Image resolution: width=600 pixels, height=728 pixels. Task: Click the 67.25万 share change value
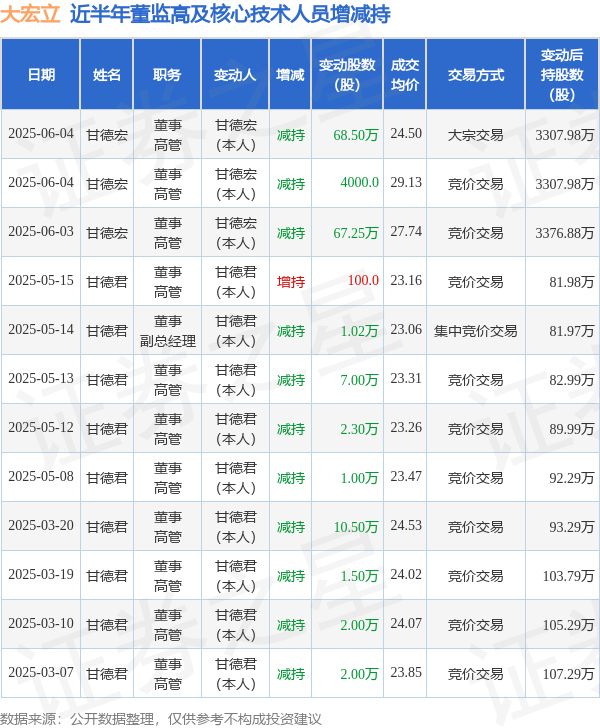click(356, 233)
